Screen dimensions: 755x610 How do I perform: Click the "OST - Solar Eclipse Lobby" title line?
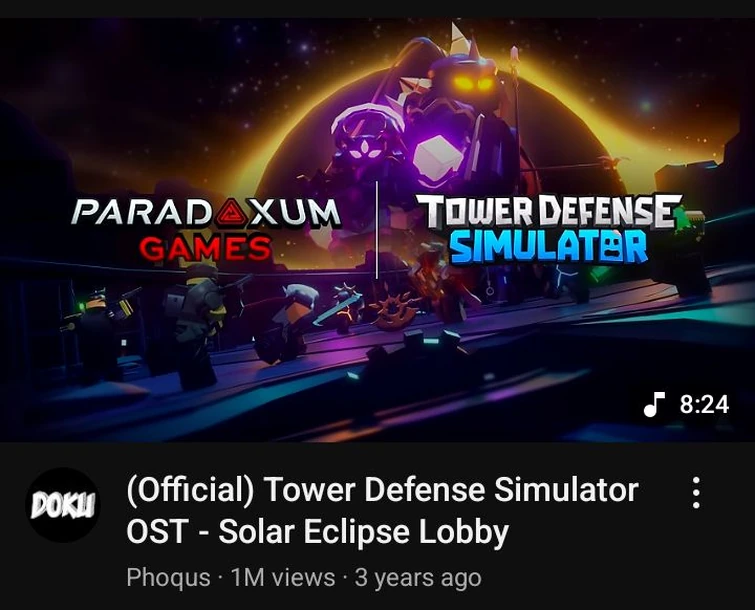(x=318, y=532)
